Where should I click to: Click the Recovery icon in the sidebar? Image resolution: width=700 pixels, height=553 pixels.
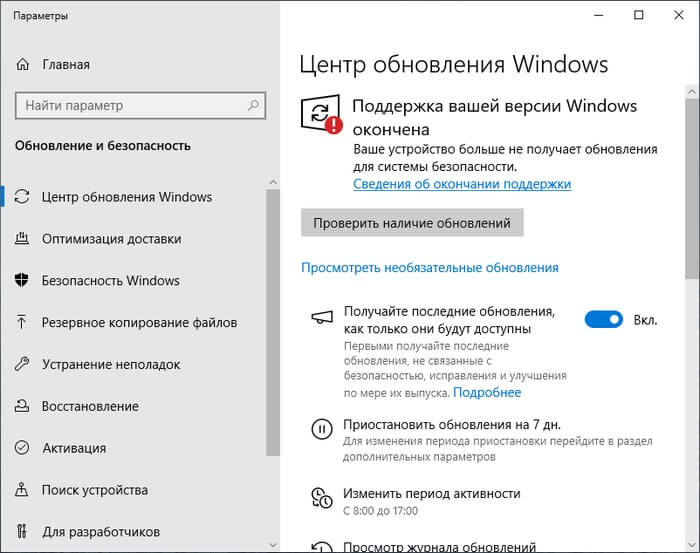(23, 407)
